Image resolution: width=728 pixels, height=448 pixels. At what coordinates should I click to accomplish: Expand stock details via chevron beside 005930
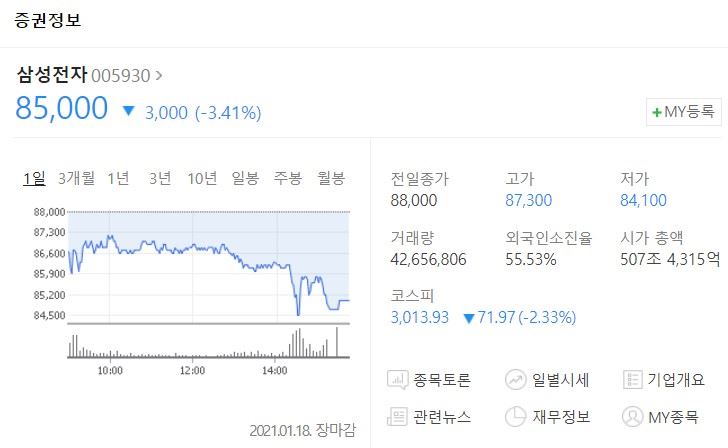click(159, 75)
